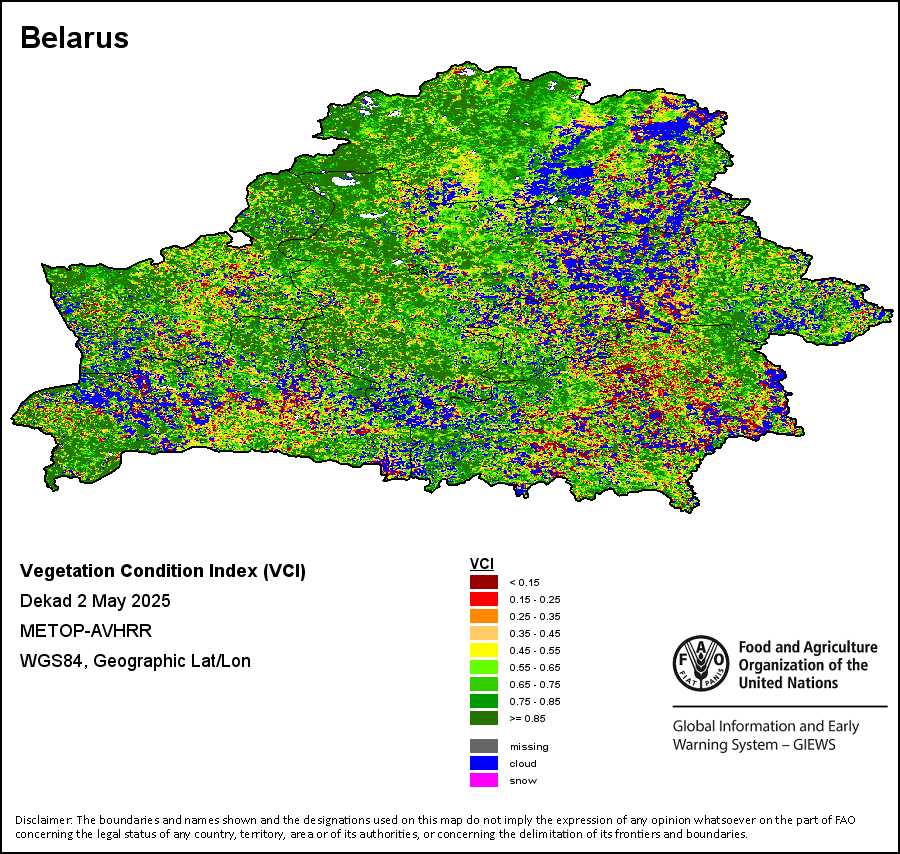Click the Vegetation Condition Index (VCI) heading
This screenshot has height=854, width=900.
pos(162,571)
